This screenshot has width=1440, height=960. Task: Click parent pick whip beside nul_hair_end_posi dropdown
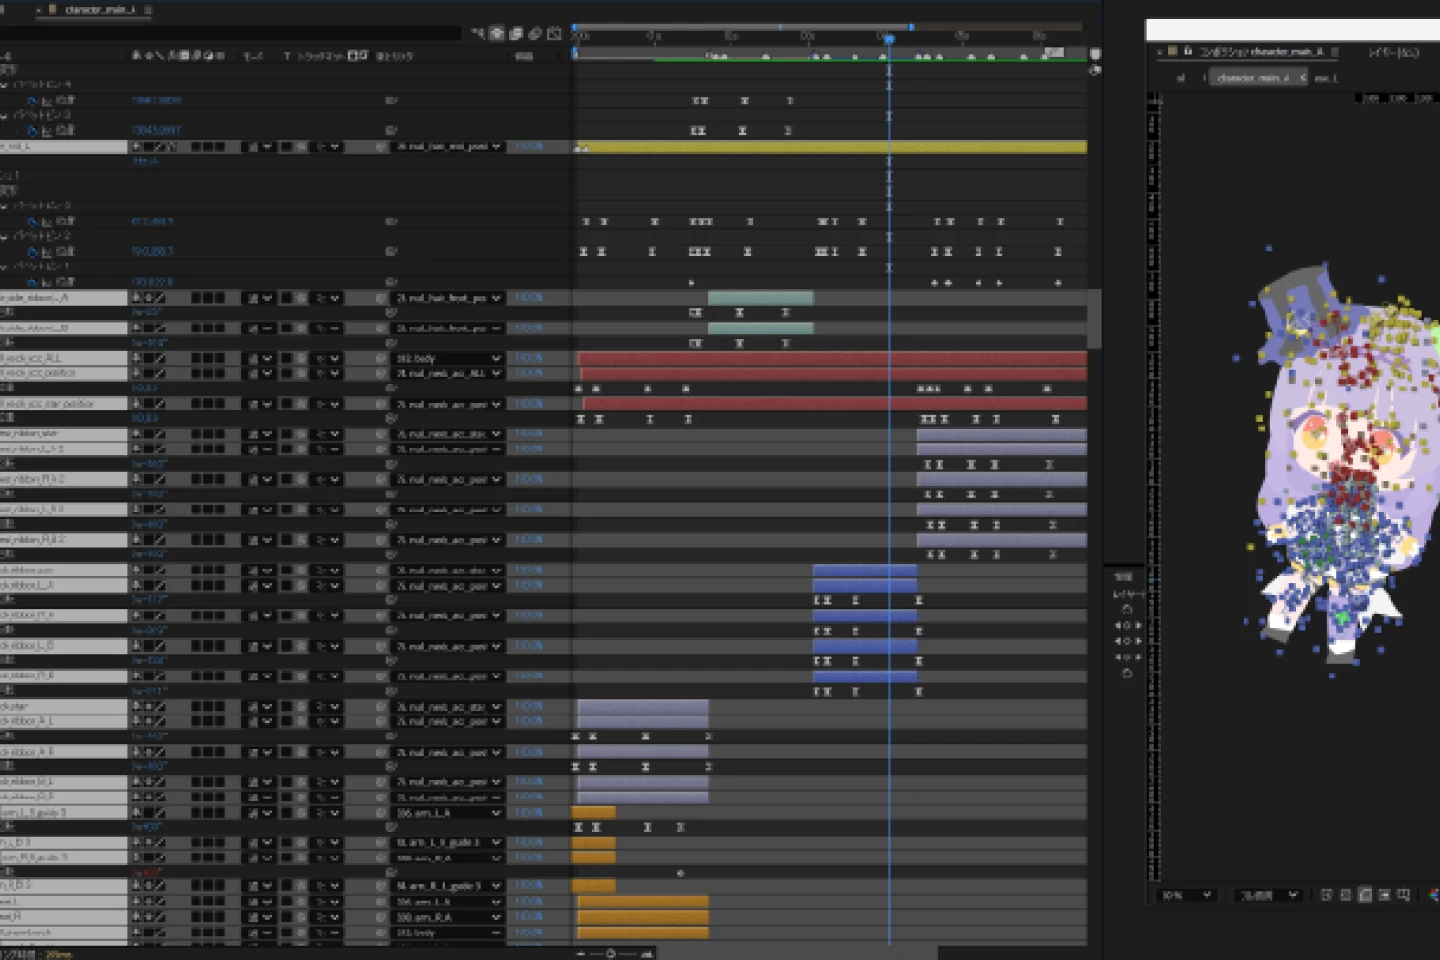tap(381, 147)
